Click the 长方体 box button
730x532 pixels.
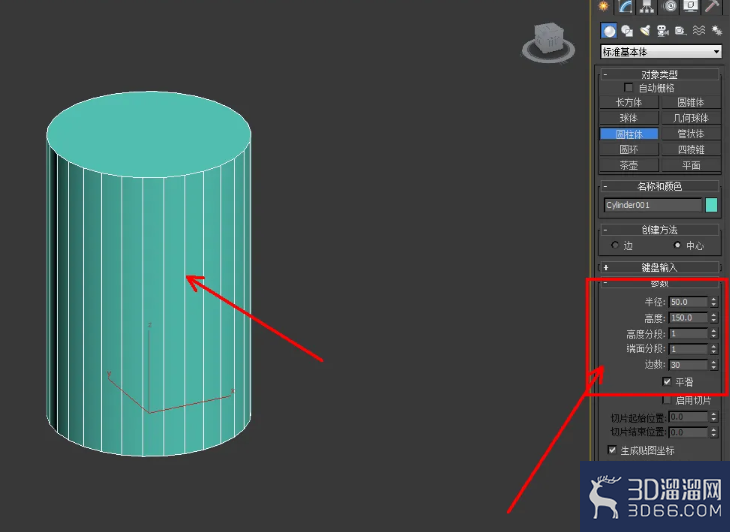pos(629,102)
